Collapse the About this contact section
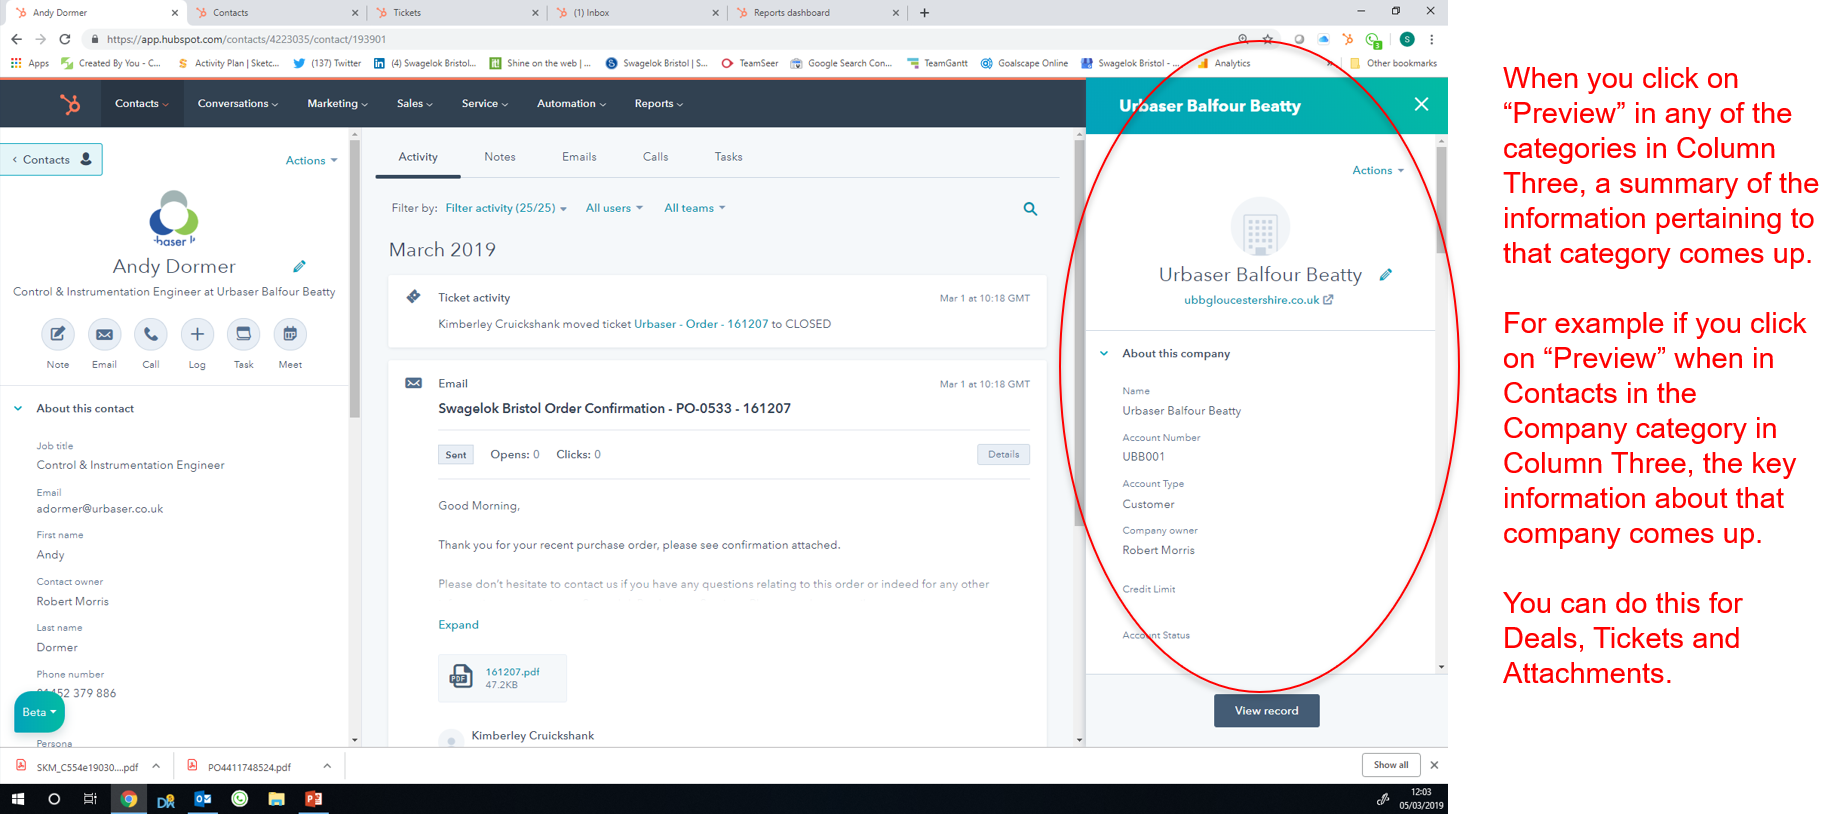Screen dimensions: 1845x814 [x=18, y=408]
